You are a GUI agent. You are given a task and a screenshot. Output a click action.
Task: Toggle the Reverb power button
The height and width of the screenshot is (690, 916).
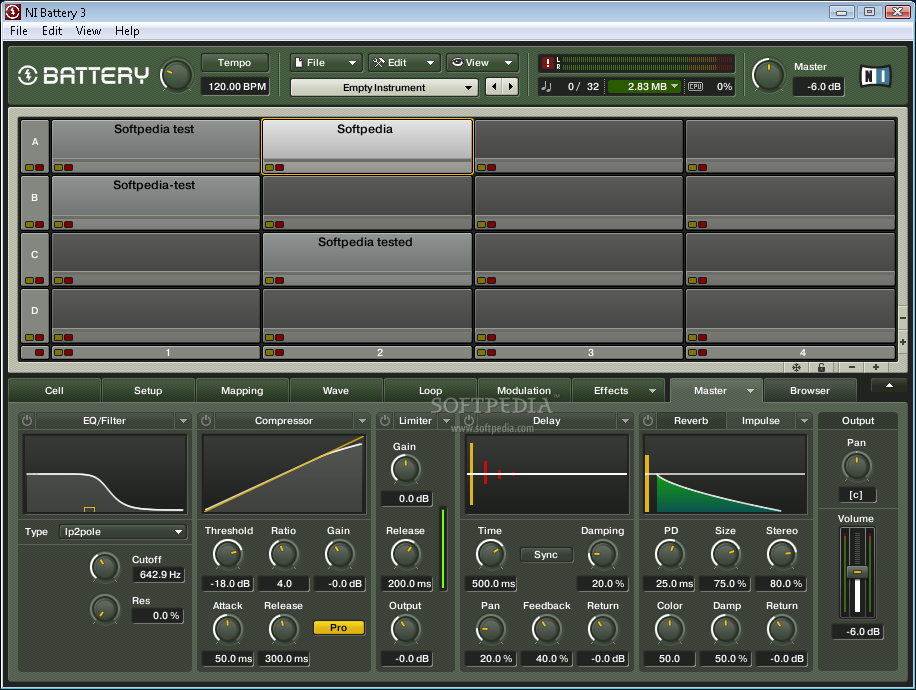pos(647,421)
